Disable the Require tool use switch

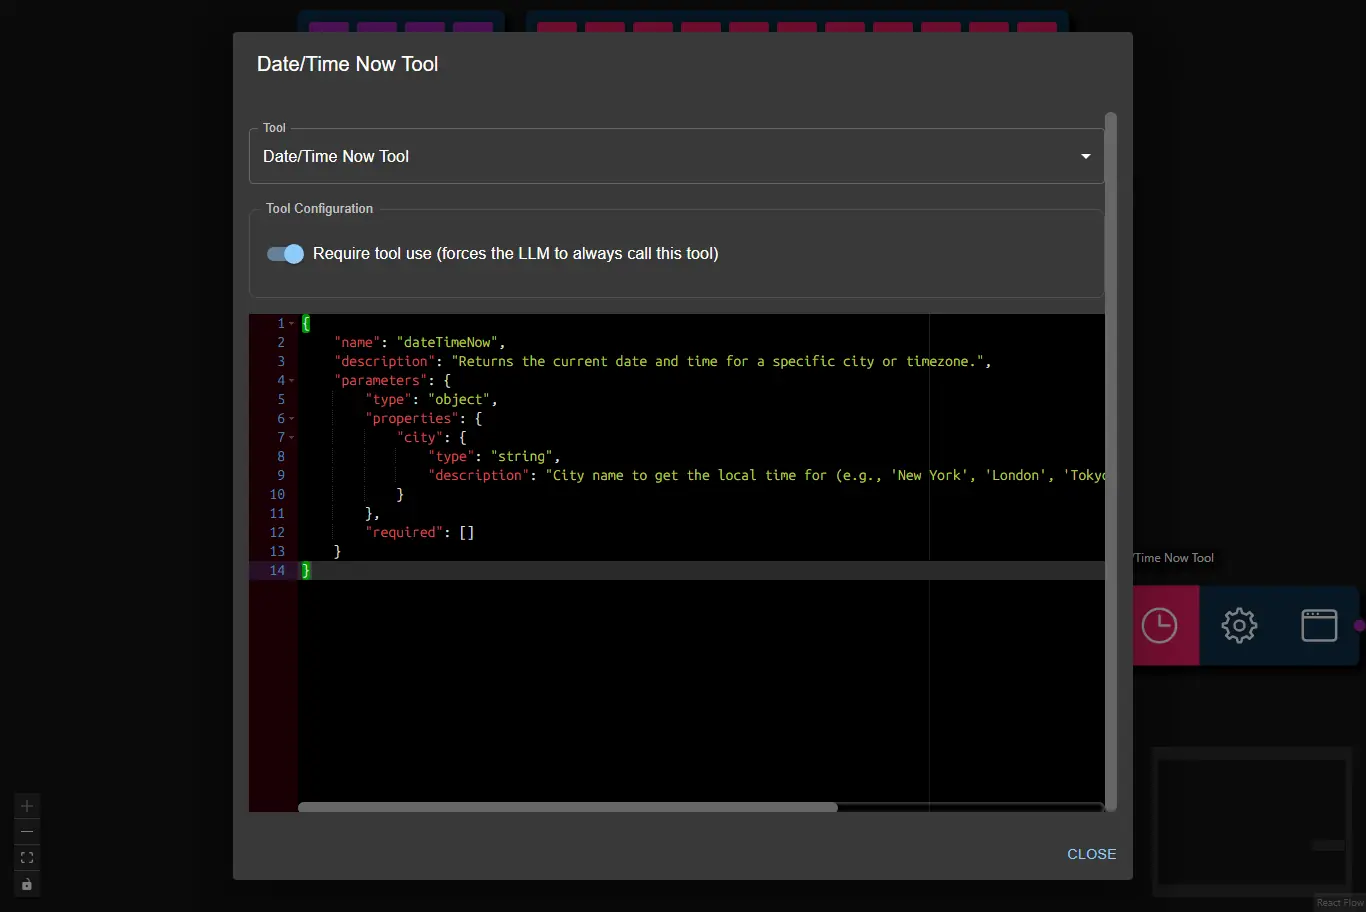point(286,254)
